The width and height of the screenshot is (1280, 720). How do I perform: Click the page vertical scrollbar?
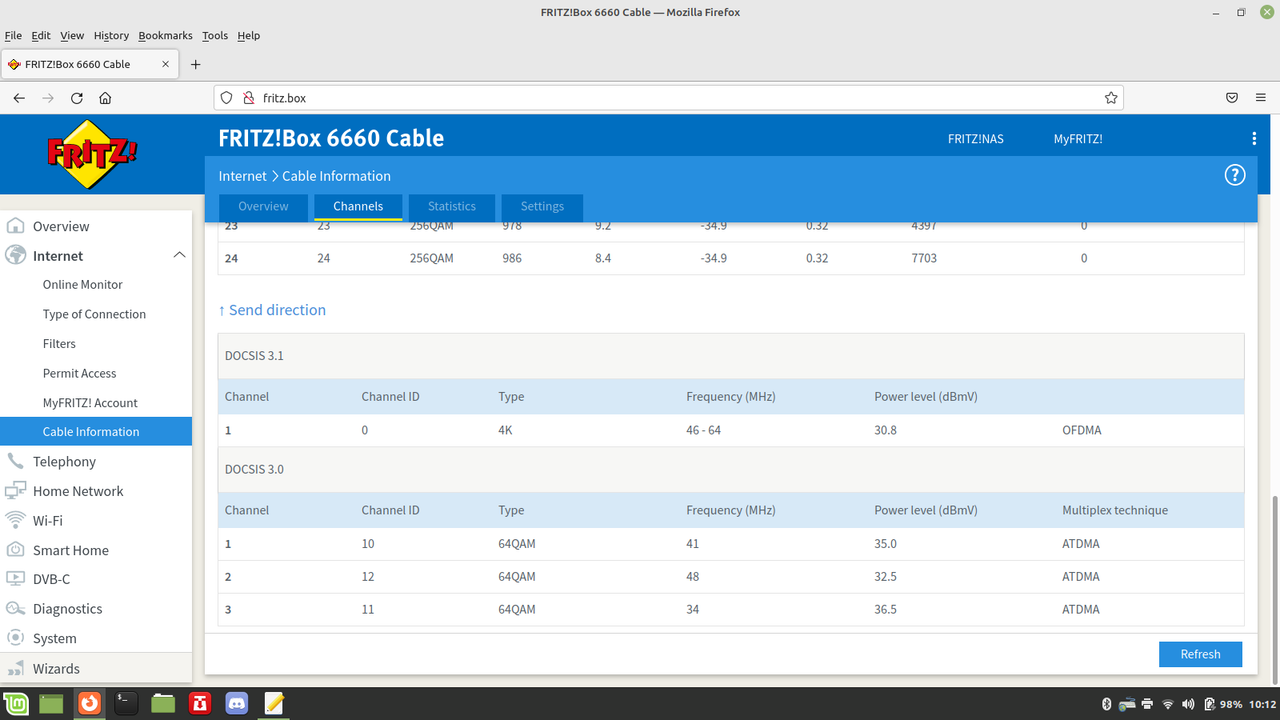click(1274, 589)
